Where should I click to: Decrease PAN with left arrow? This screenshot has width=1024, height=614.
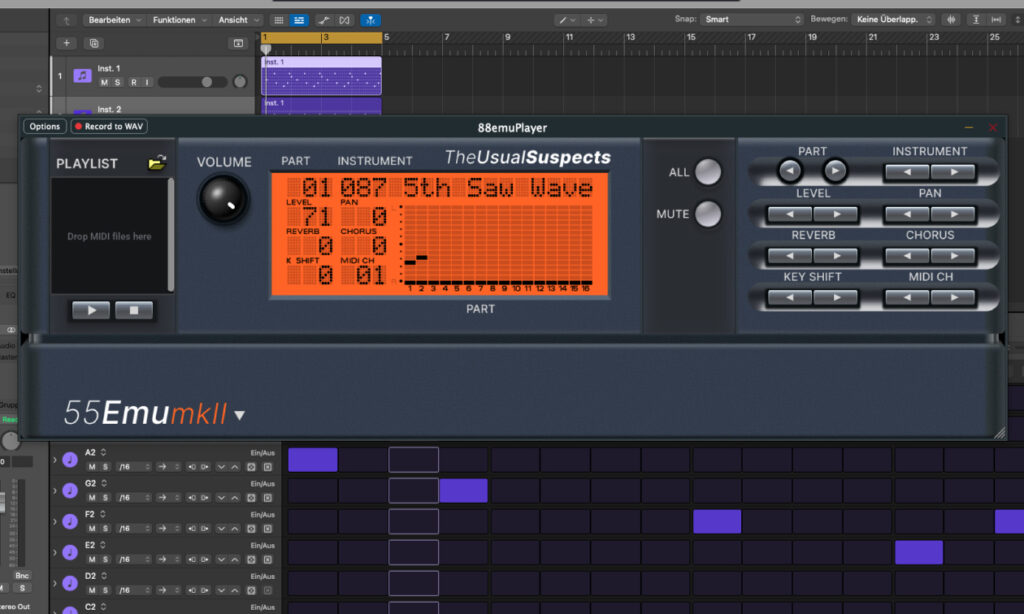pyautogui.click(x=907, y=214)
